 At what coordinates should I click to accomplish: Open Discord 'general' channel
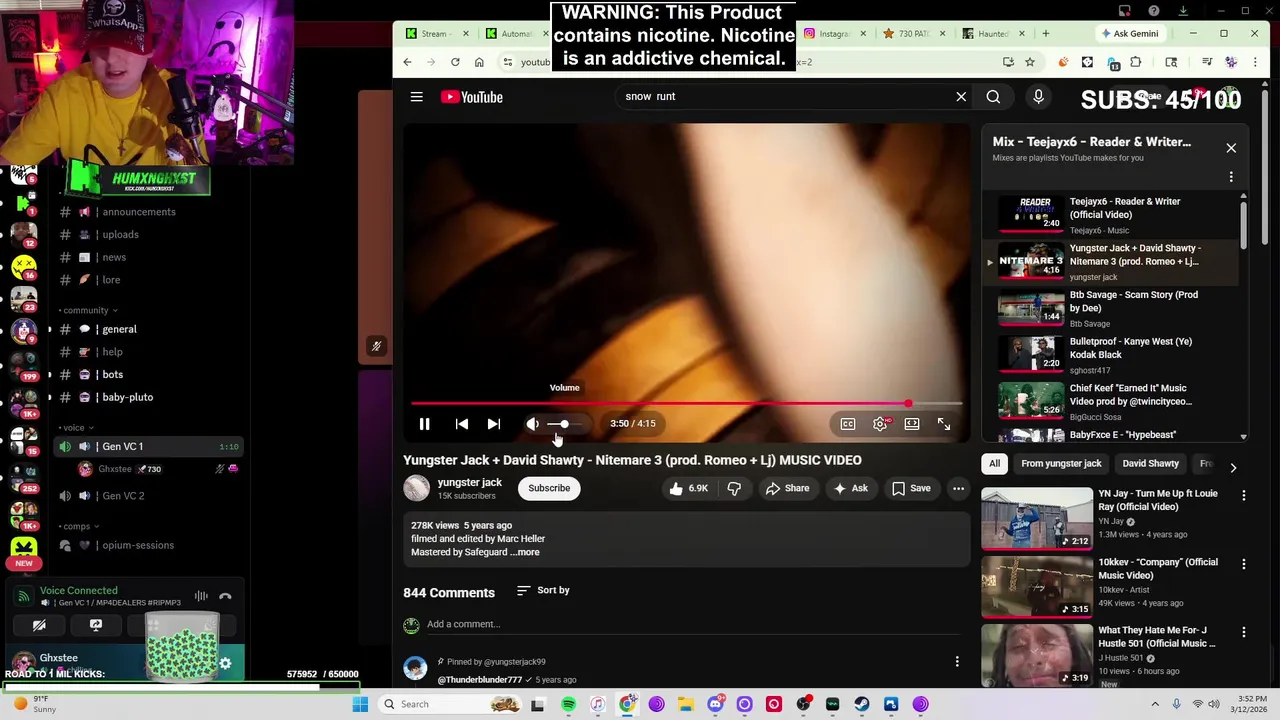[x=119, y=329]
